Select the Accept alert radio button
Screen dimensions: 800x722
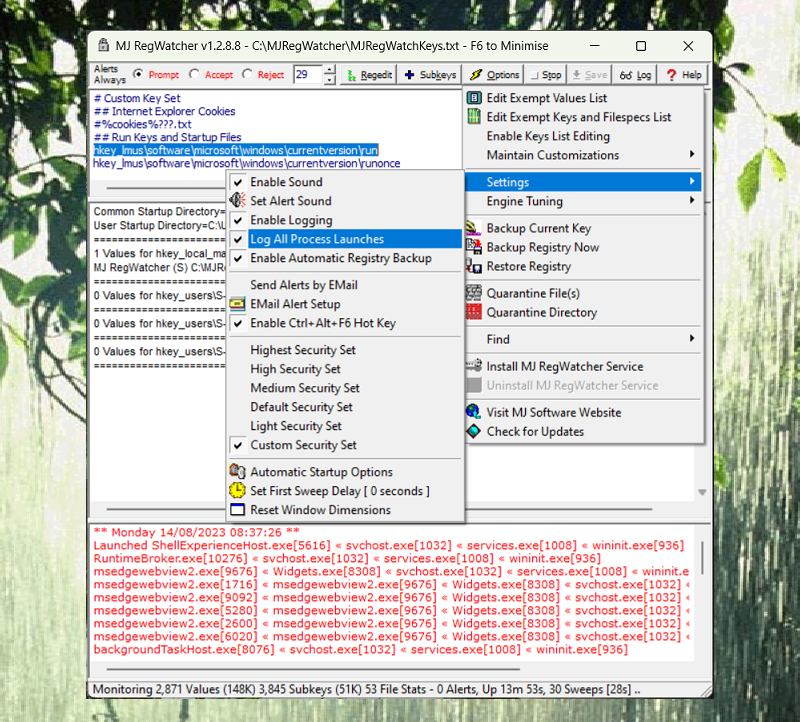(194, 74)
